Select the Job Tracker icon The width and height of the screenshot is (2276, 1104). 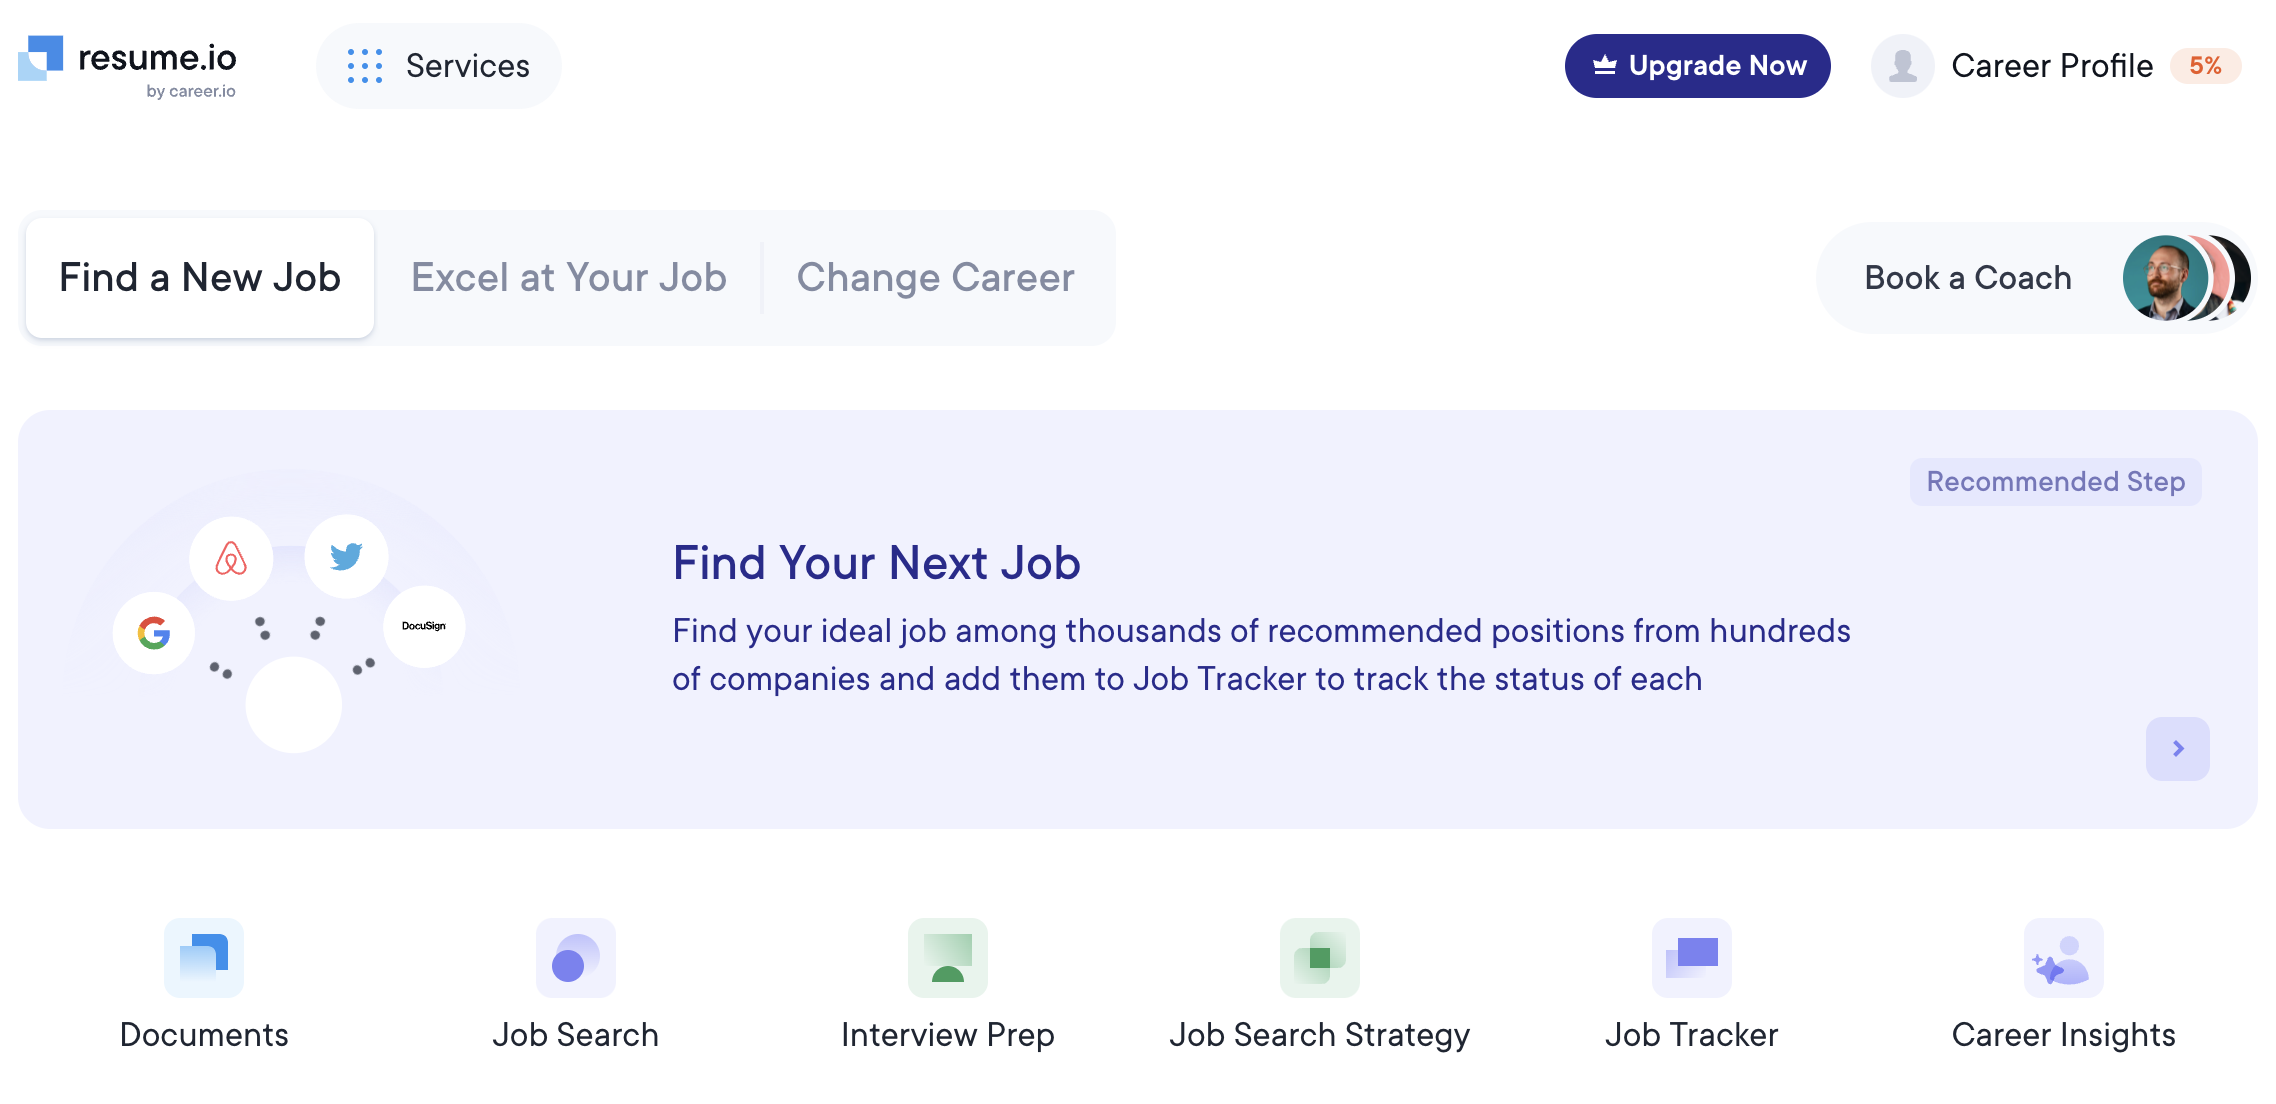[x=1694, y=958]
